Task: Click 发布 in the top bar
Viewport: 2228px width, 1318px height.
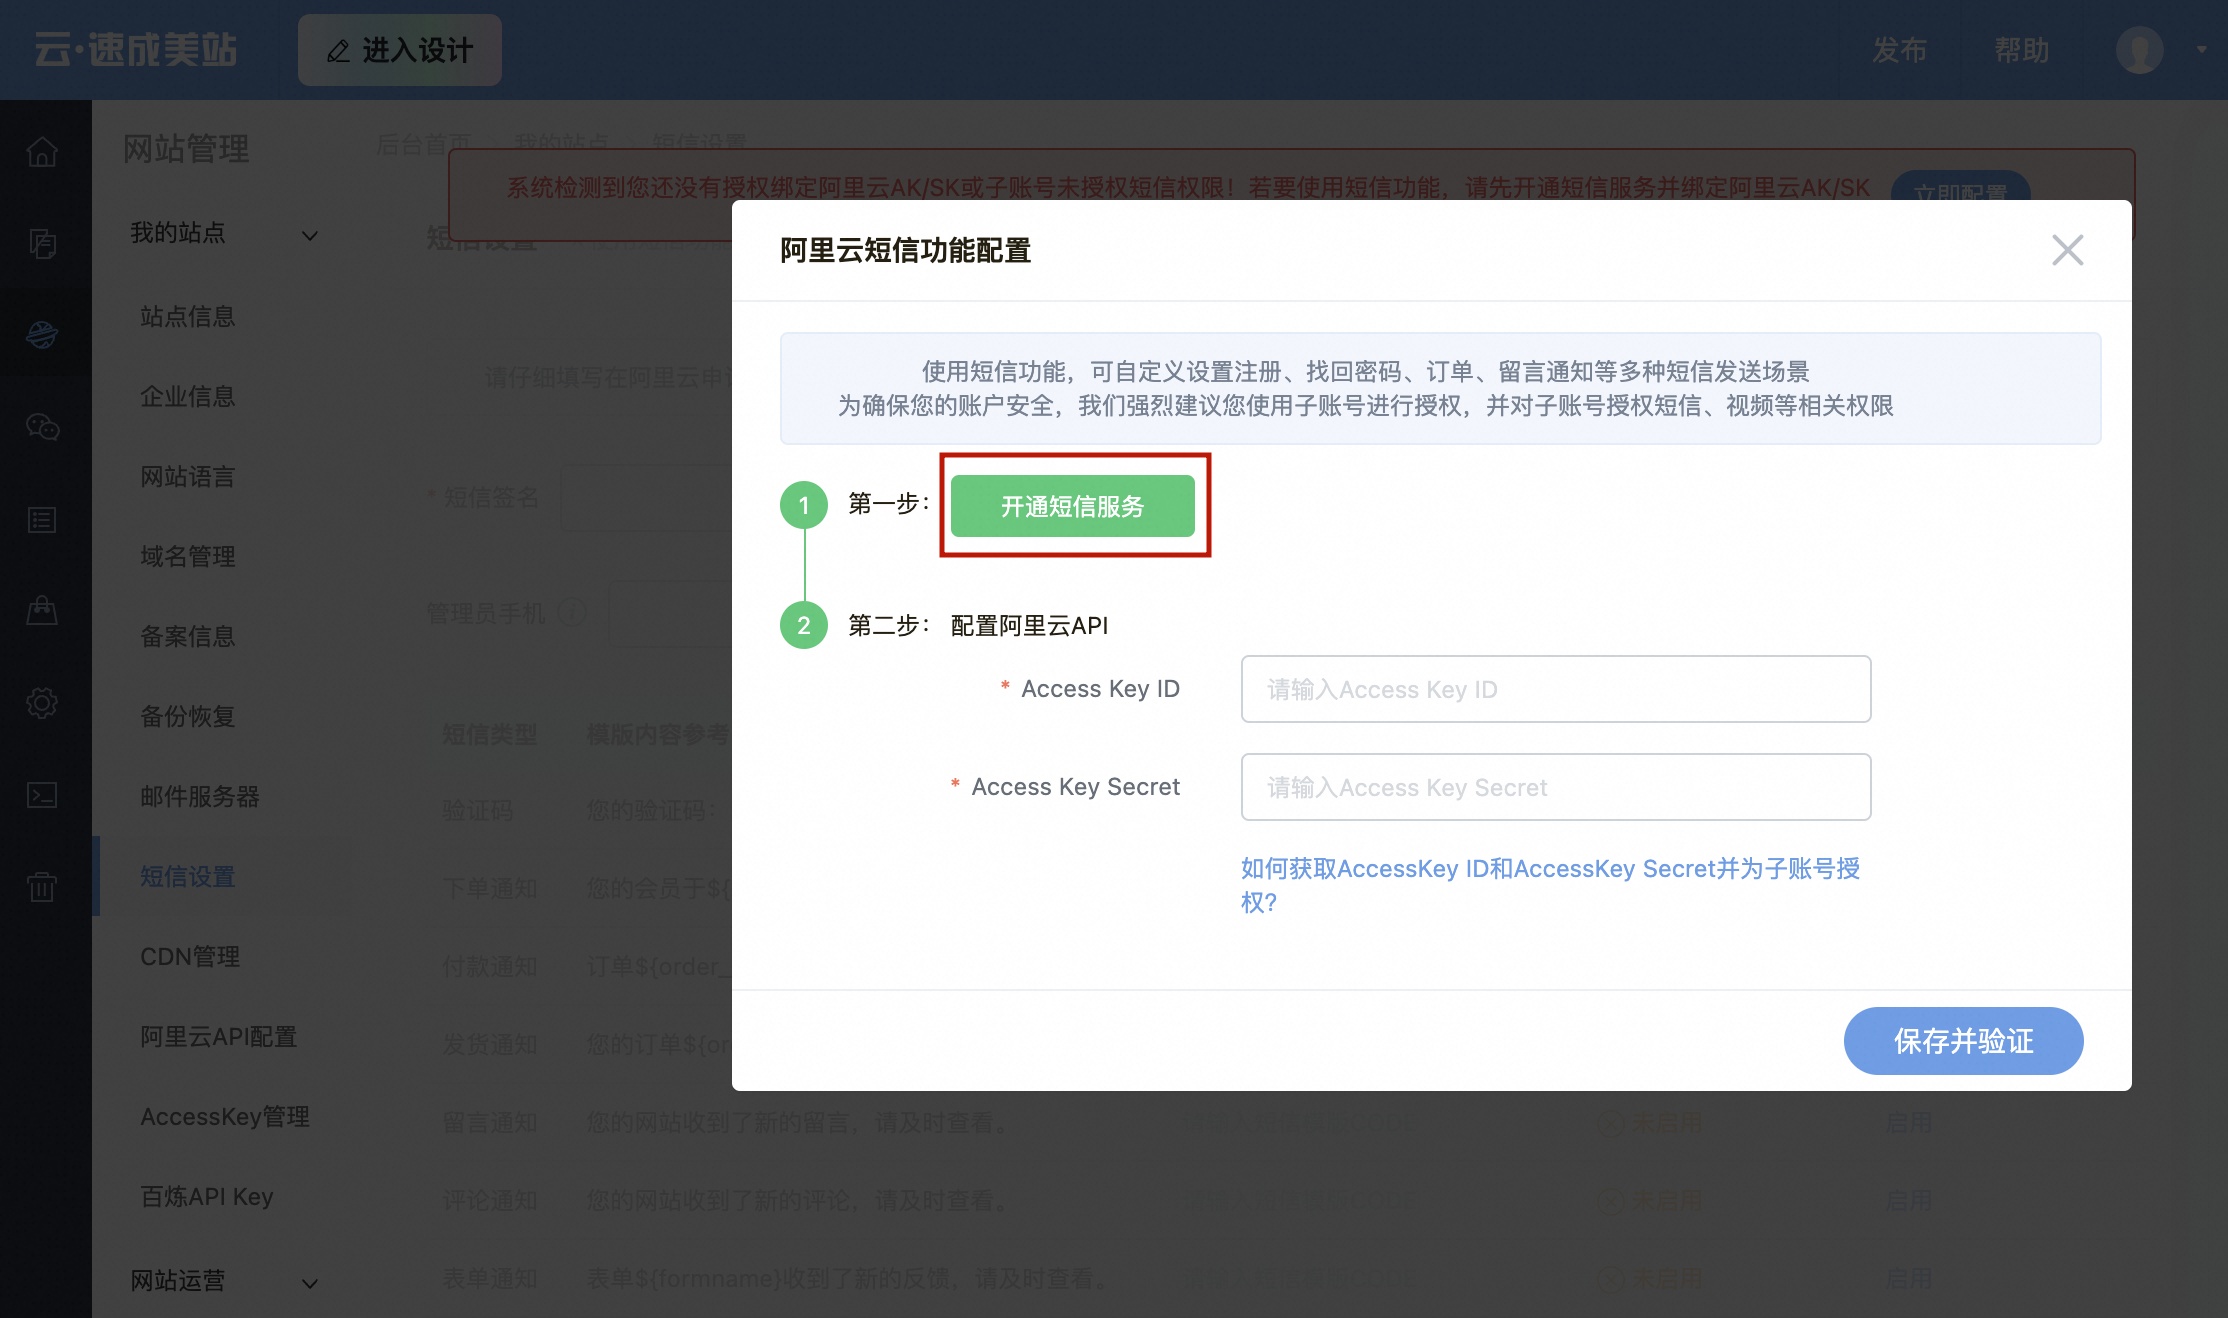Action: coord(1899,50)
